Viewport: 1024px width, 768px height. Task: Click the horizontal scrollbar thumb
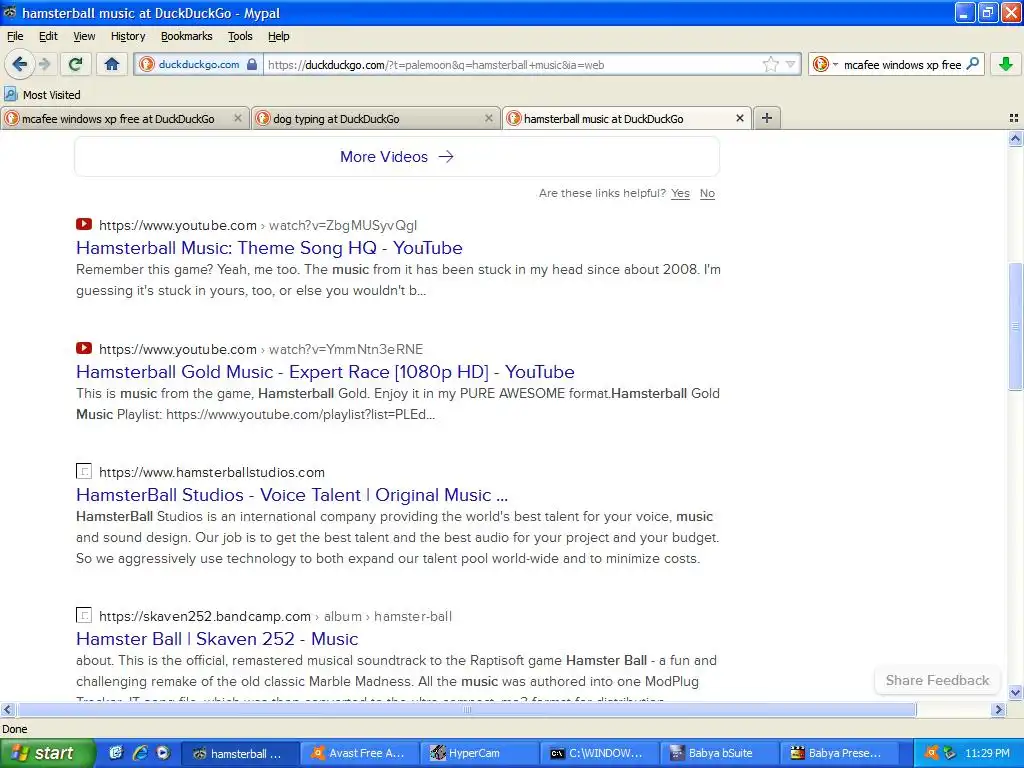tap(466, 709)
